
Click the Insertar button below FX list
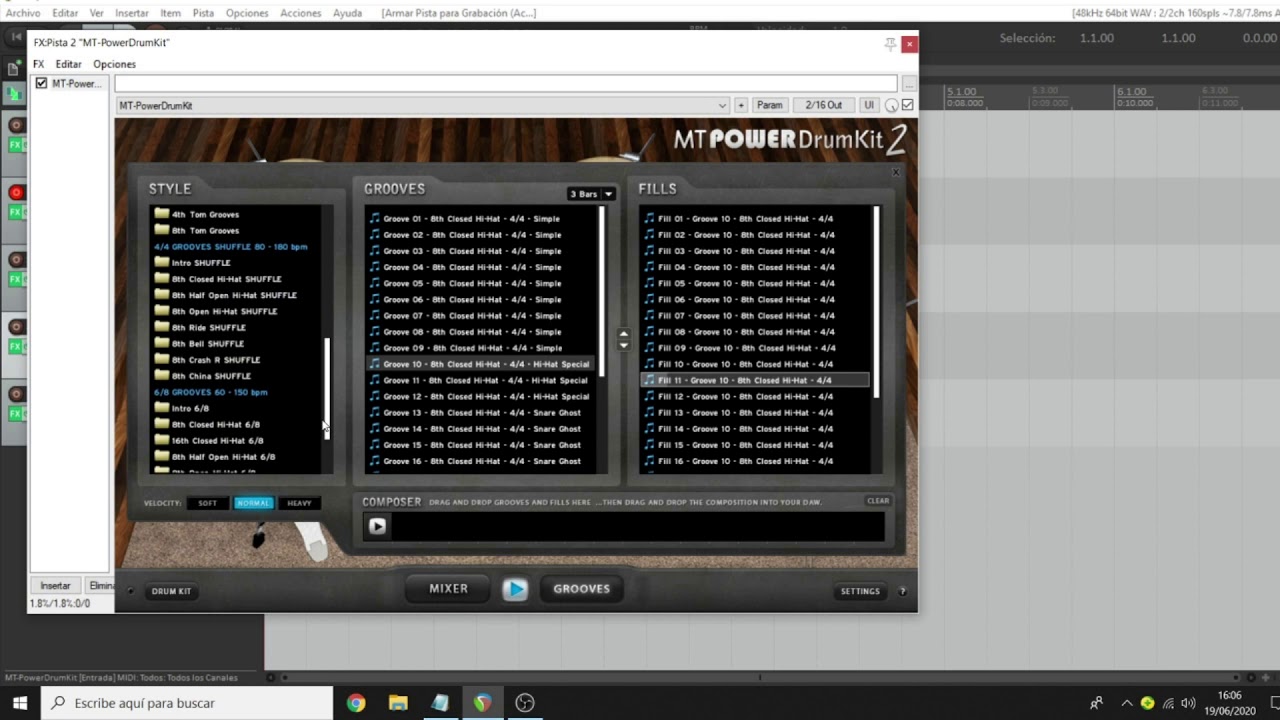click(x=55, y=586)
